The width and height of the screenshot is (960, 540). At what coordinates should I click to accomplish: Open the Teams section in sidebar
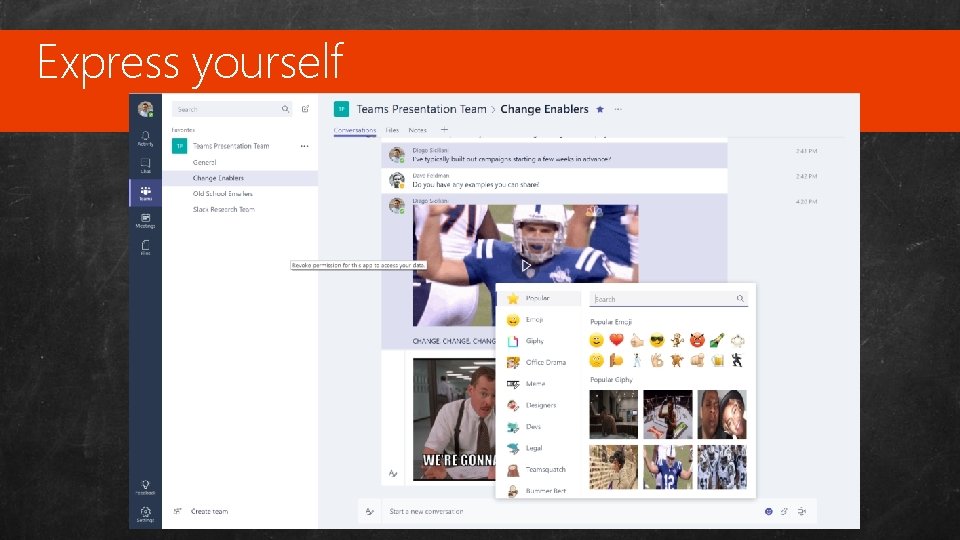(145, 193)
